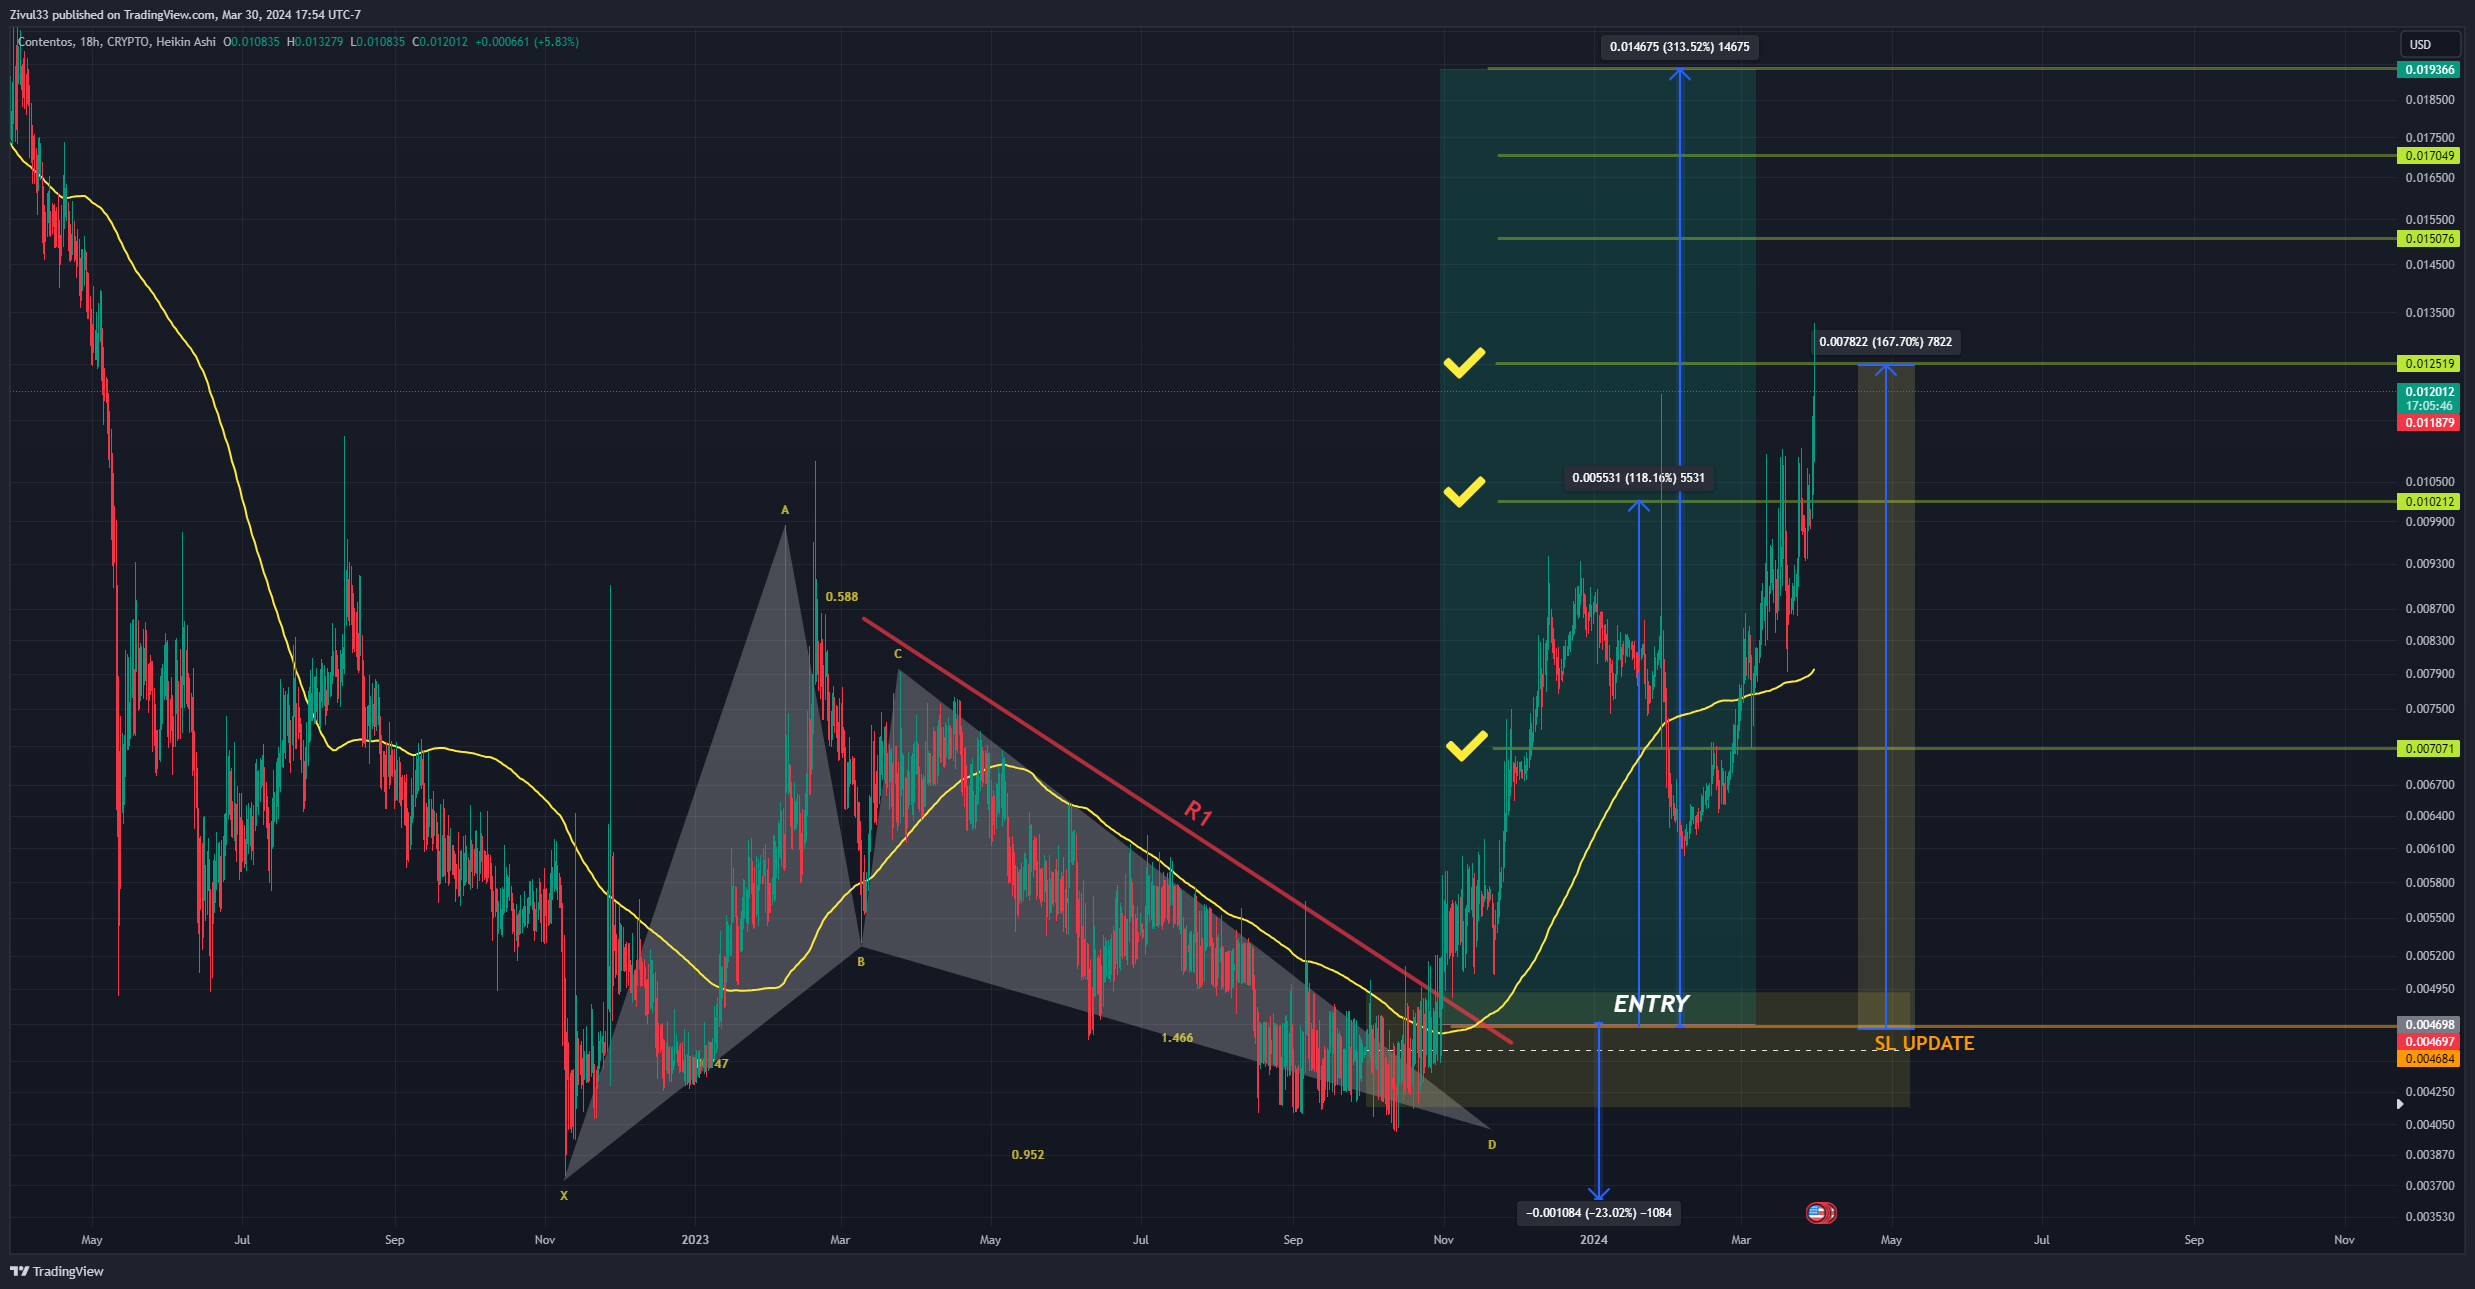Click the red 0.011879 price label

[2429, 423]
